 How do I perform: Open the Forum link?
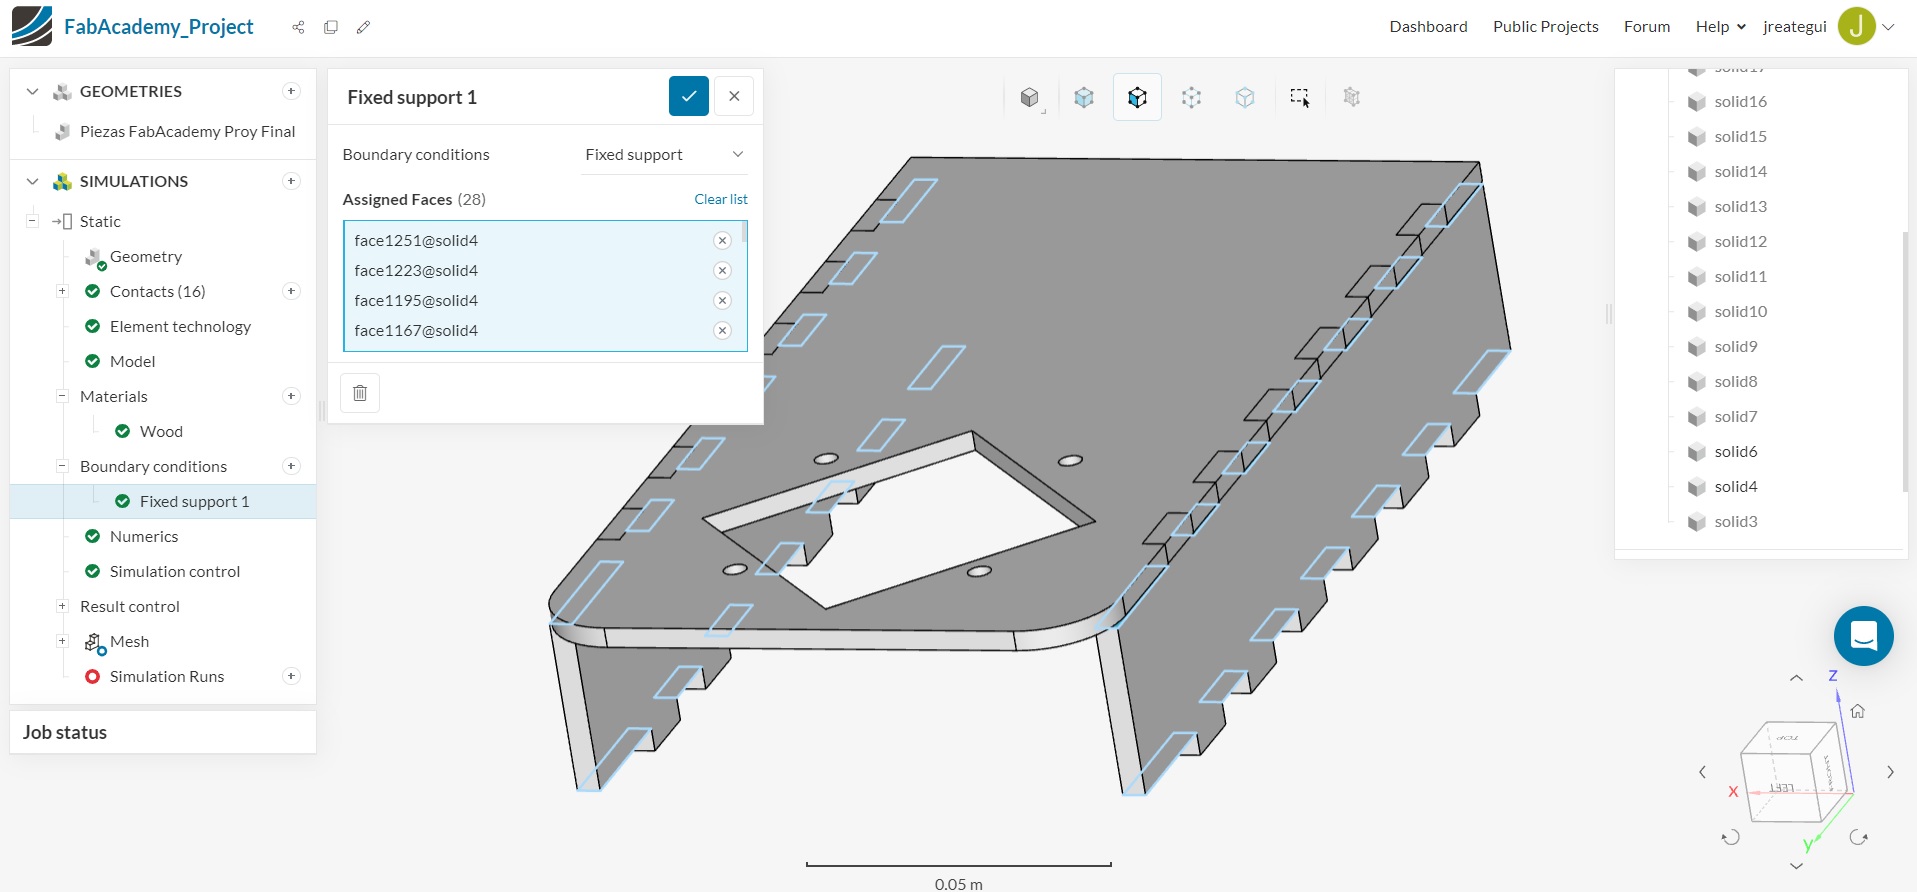(1646, 27)
